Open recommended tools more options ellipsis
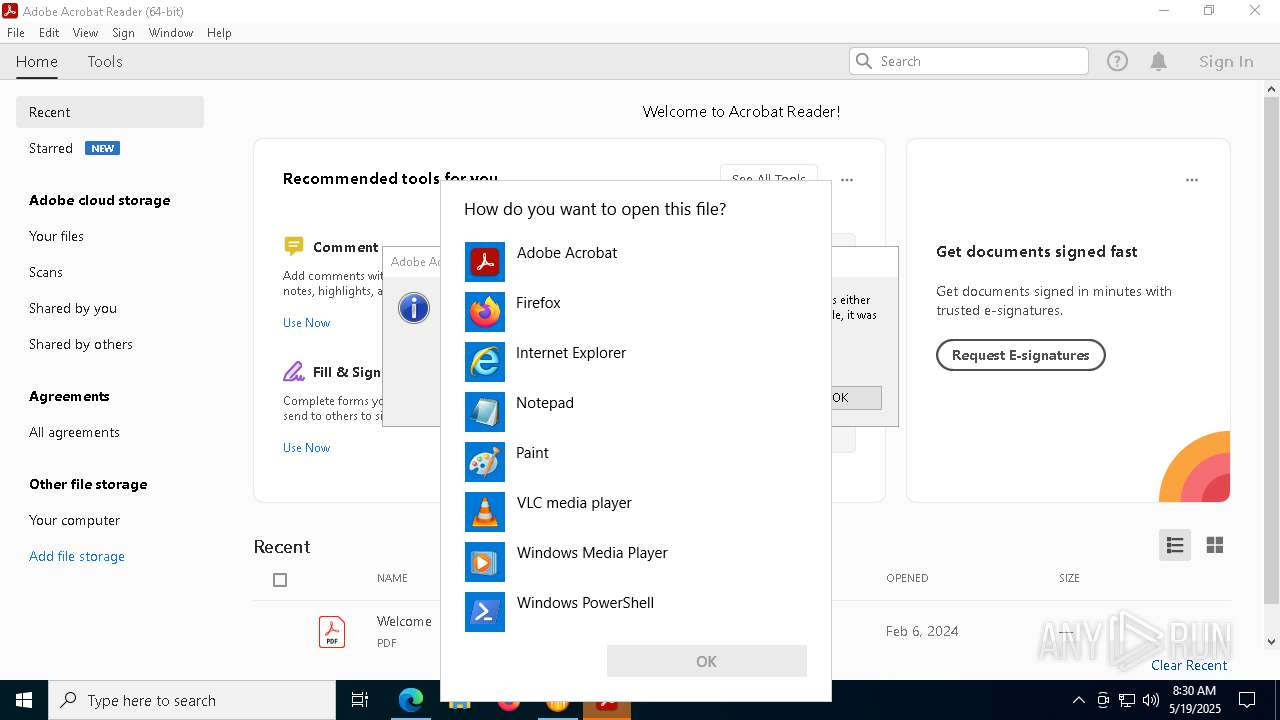 [847, 180]
